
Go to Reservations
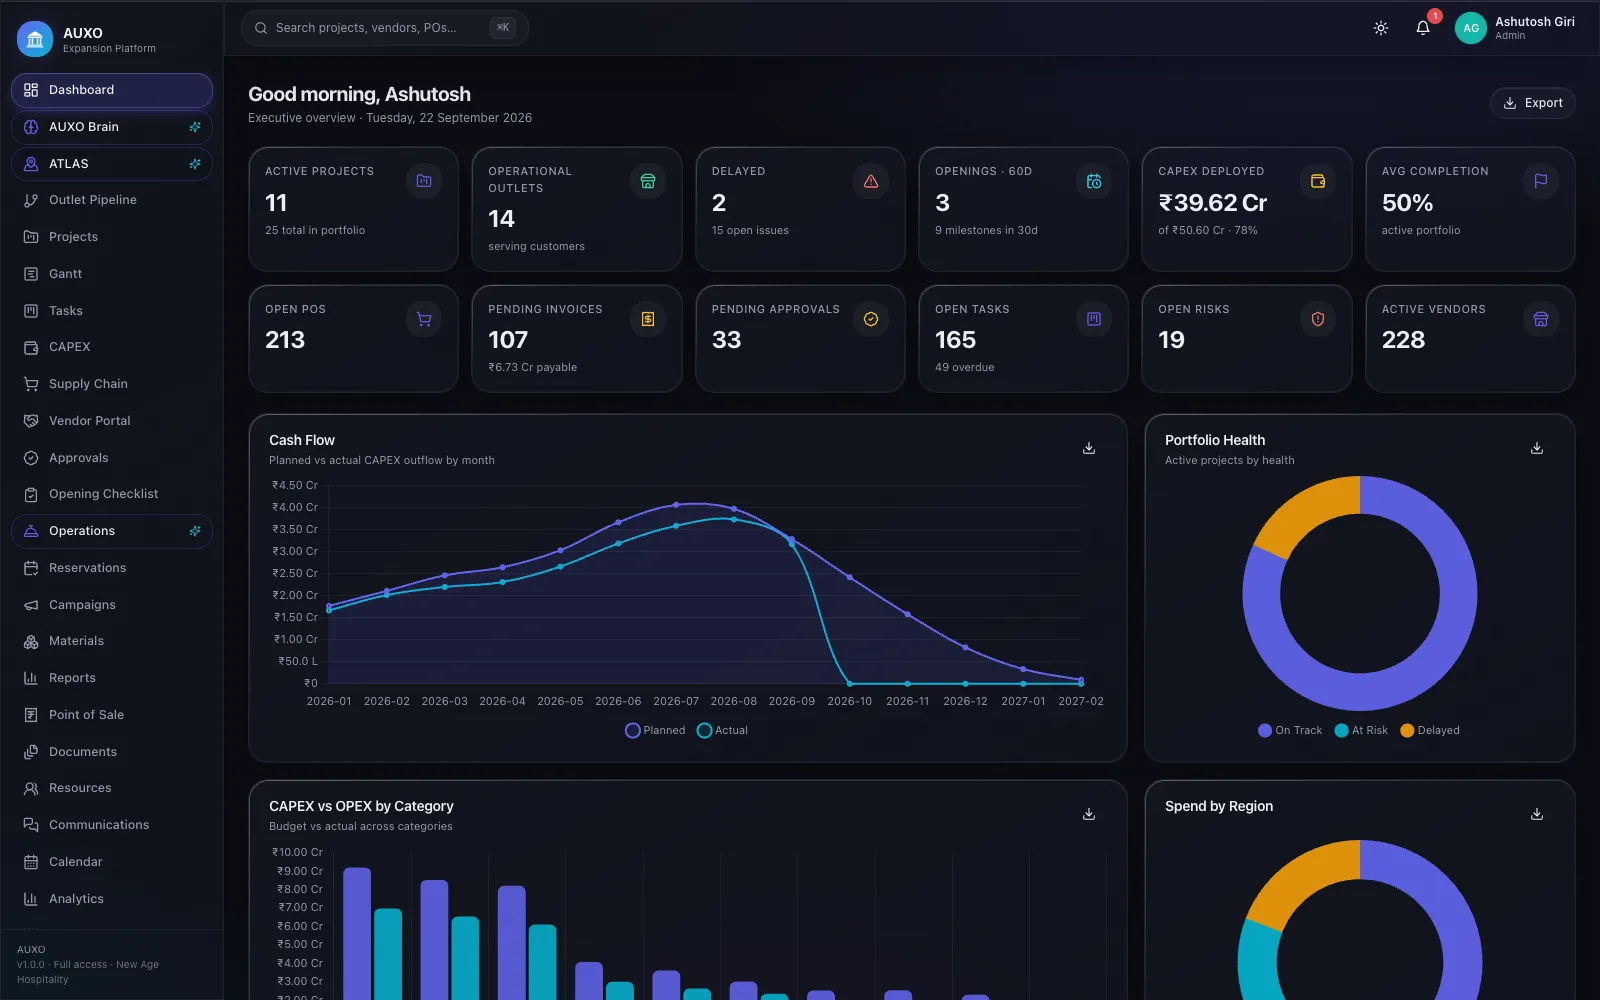[112, 568]
